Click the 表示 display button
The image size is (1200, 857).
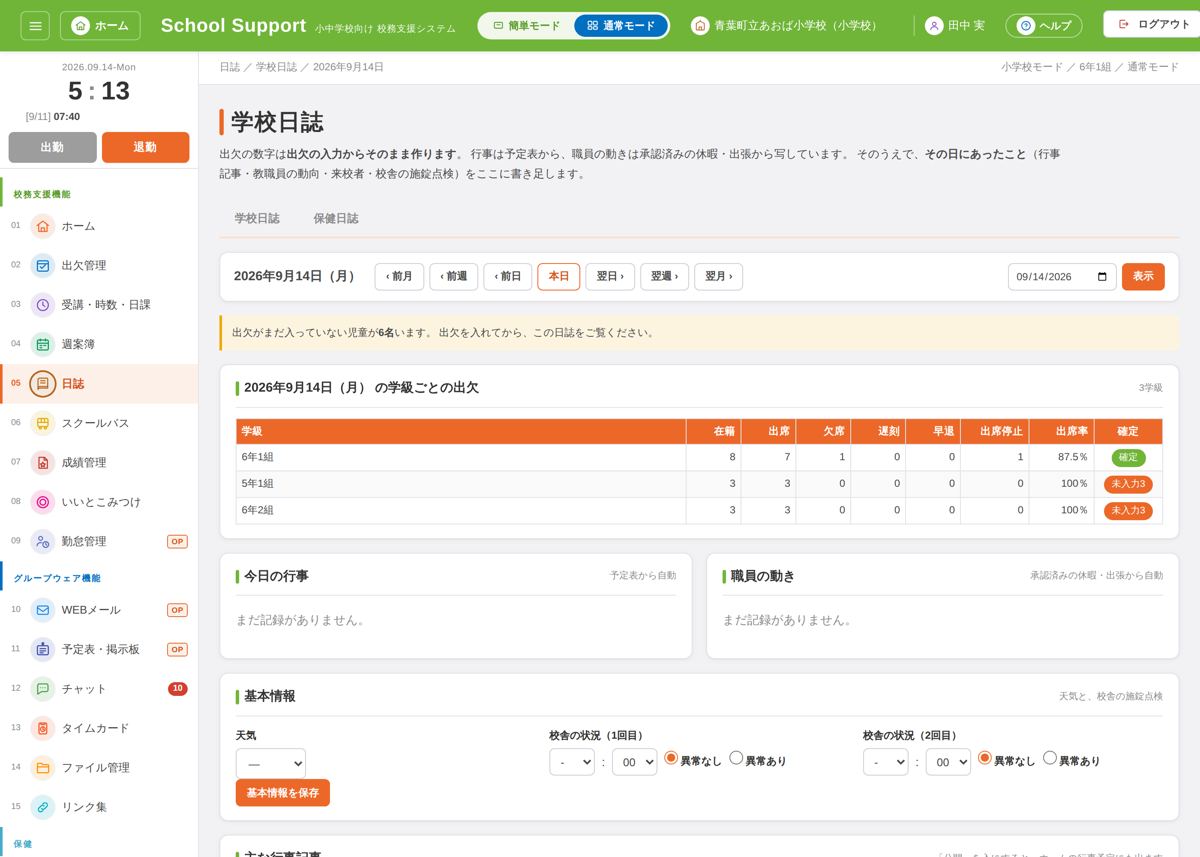(x=1143, y=277)
